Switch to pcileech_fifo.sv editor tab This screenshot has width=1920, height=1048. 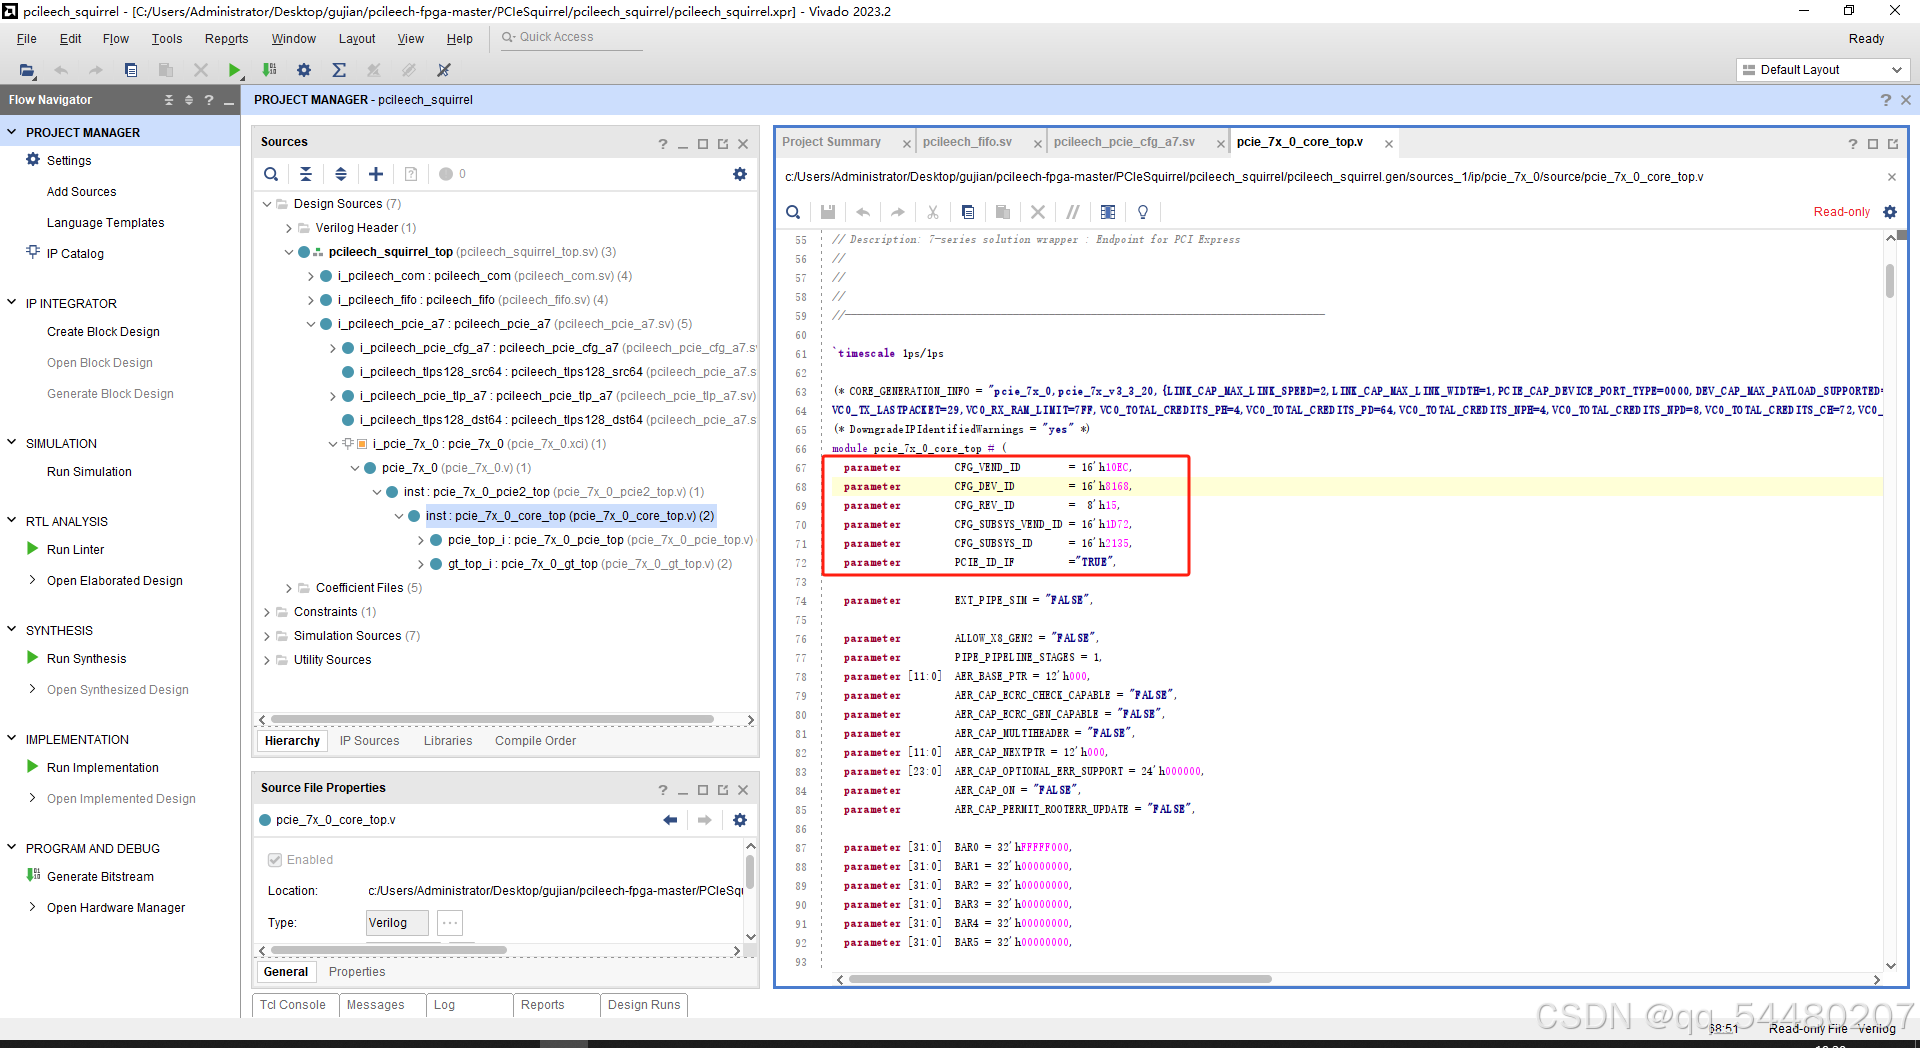coord(967,142)
